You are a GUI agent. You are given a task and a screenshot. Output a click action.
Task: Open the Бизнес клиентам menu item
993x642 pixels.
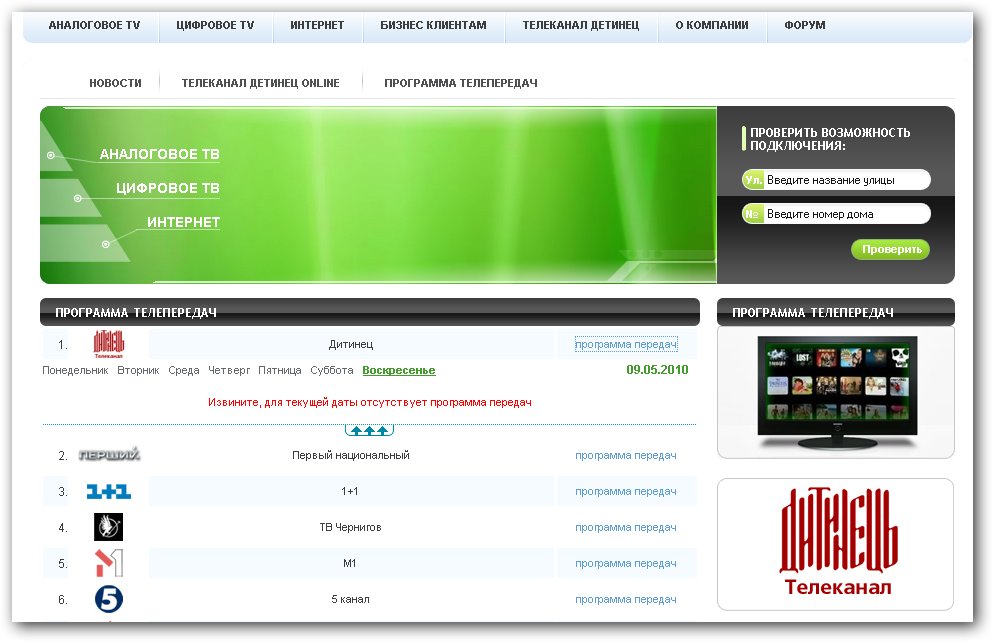(433, 25)
